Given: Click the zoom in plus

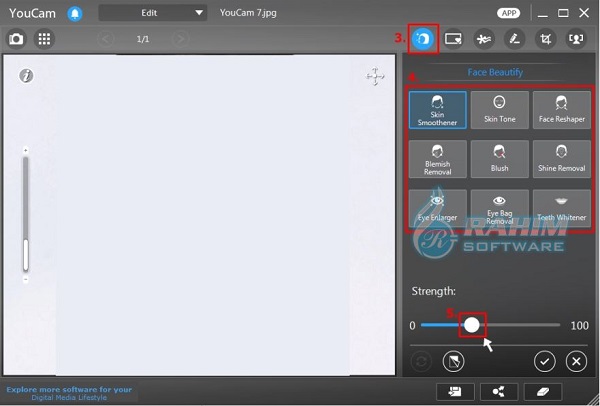Looking at the screenshot, I should 26,150.
